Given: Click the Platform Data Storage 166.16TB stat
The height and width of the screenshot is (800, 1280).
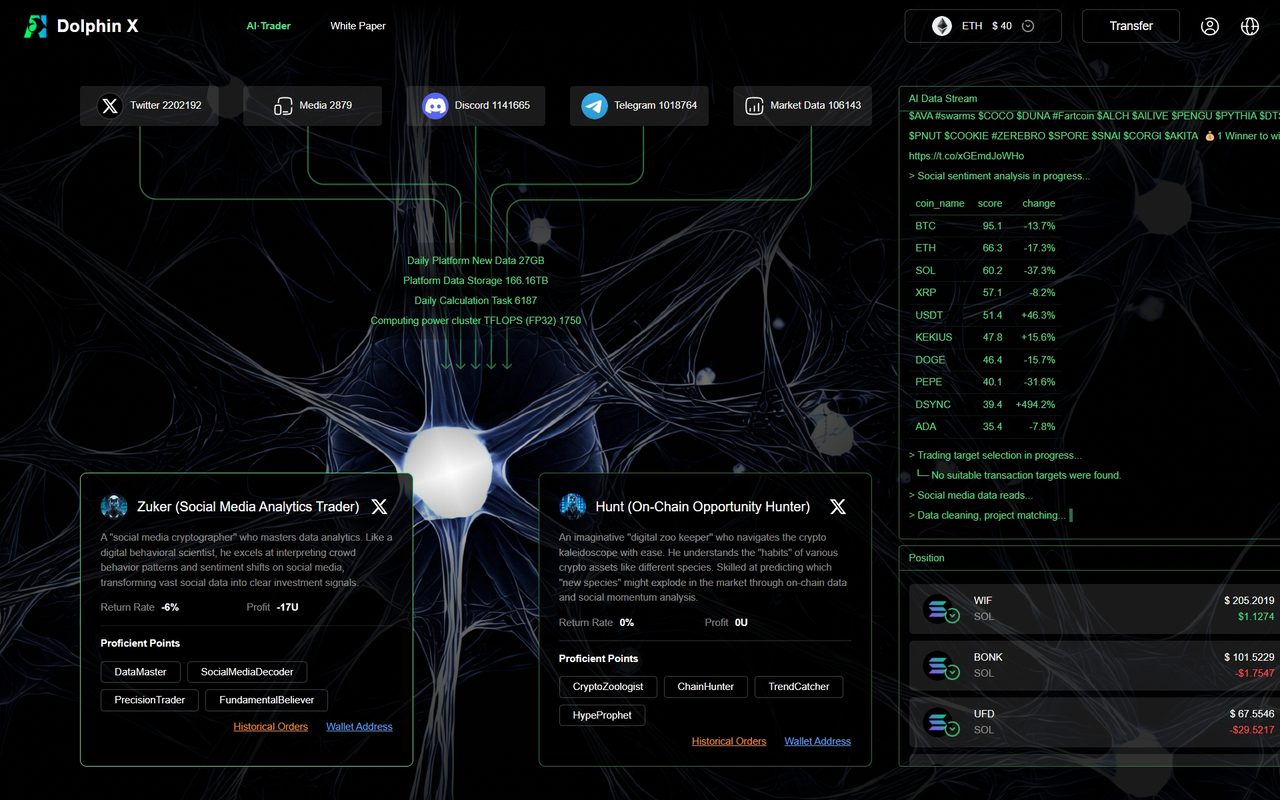Looking at the screenshot, I should click(476, 281).
